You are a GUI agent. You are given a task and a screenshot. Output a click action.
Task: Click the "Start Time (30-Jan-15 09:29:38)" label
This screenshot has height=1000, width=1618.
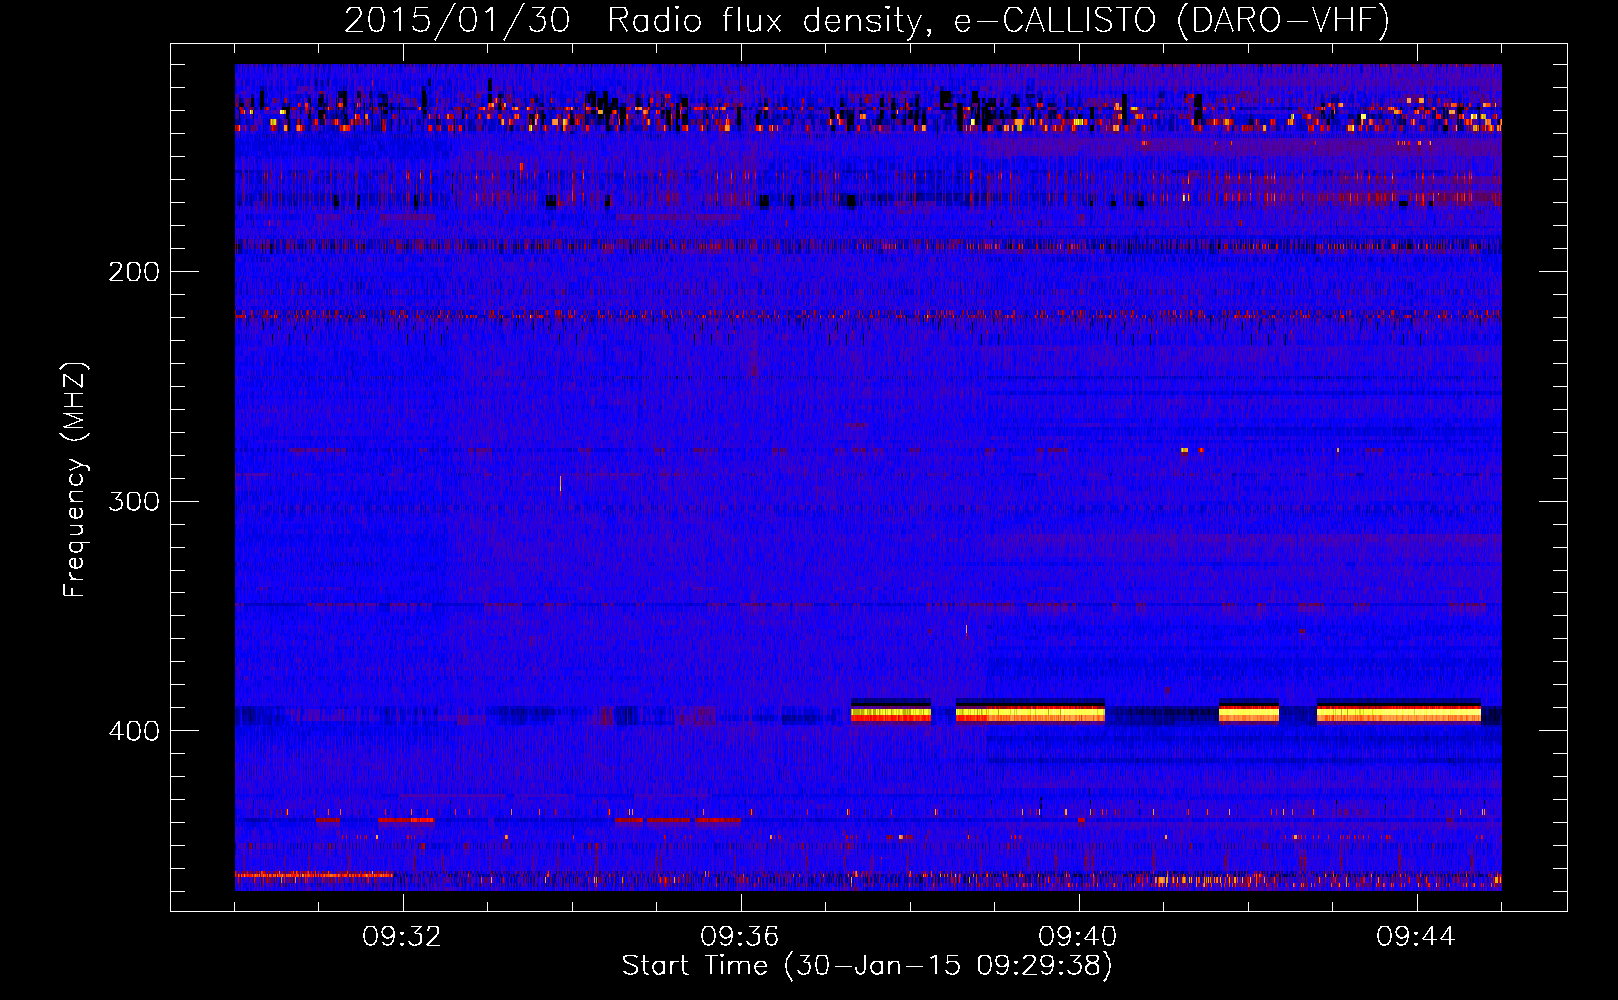point(867,966)
